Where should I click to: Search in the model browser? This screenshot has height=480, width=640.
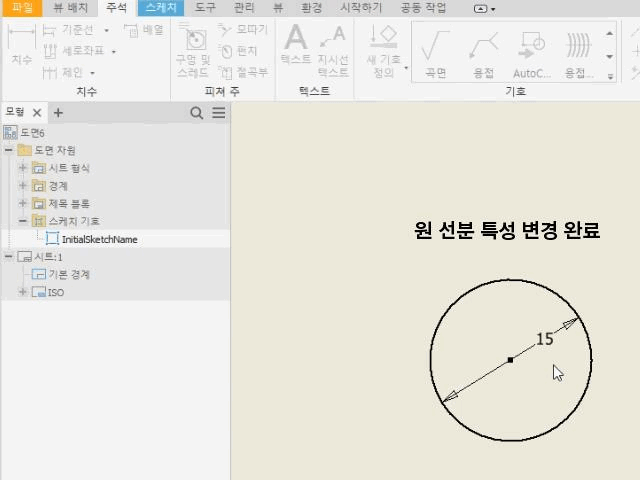[x=196, y=113]
